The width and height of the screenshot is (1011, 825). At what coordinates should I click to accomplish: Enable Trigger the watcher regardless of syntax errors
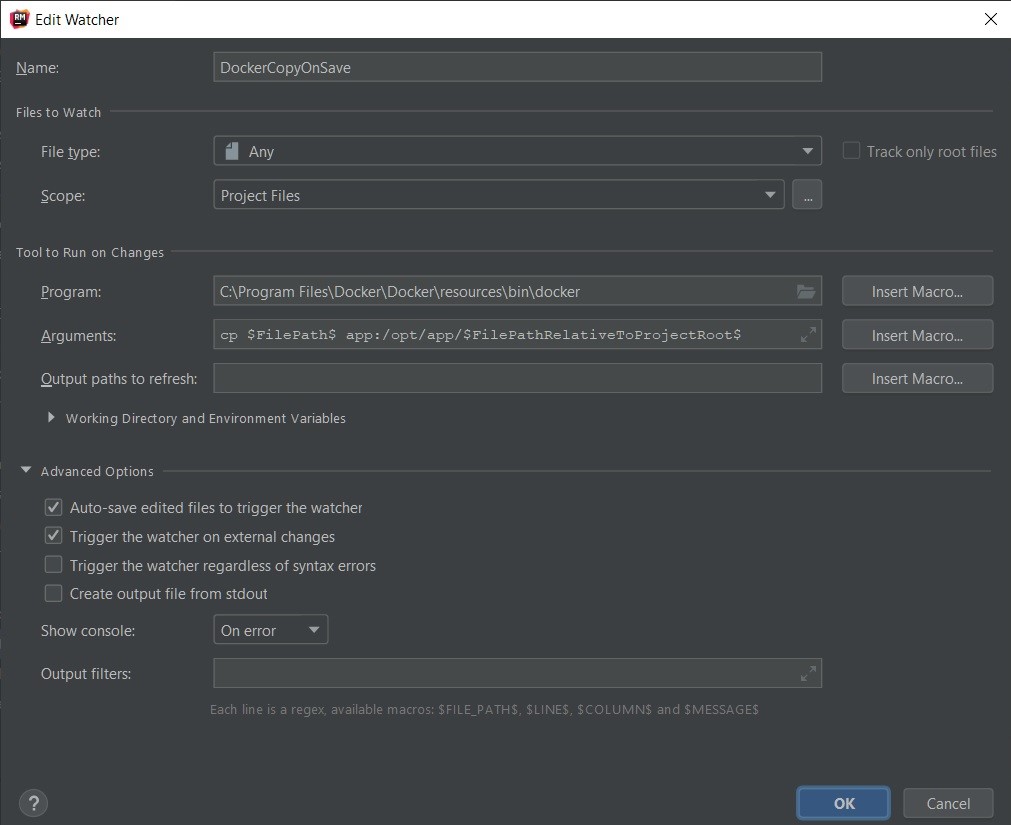click(x=54, y=565)
